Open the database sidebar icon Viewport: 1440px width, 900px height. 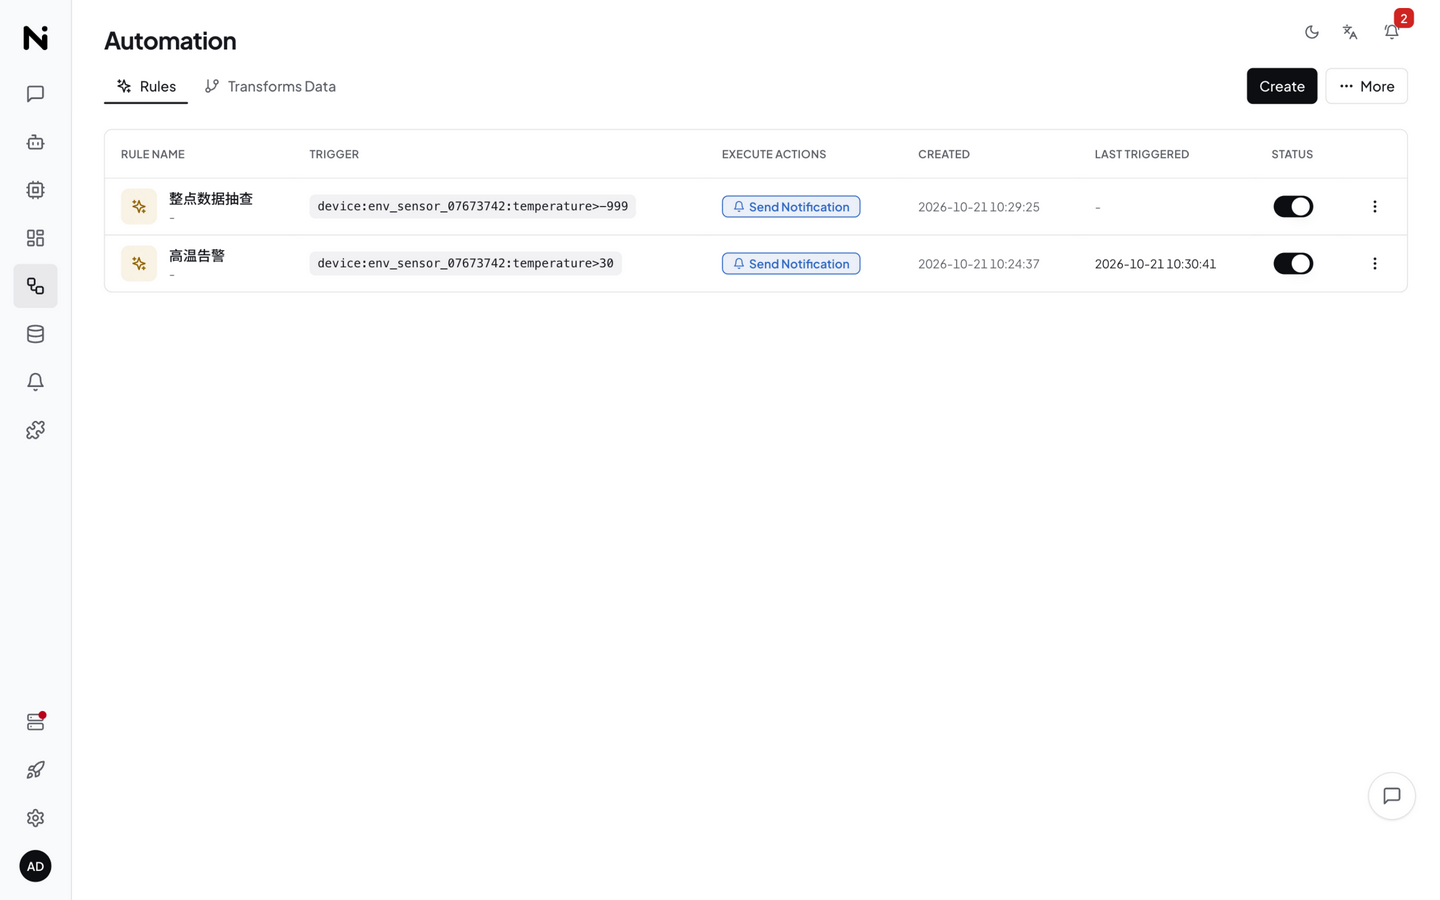[x=35, y=334]
